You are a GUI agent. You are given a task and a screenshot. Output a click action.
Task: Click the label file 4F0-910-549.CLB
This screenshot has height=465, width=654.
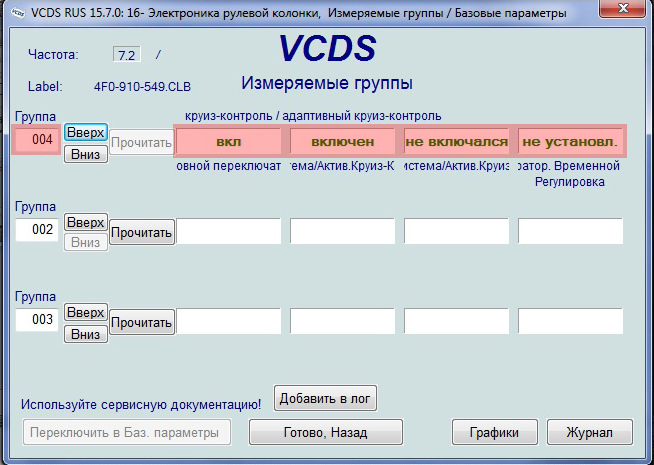pyautogui.click(x=142, y=87)
